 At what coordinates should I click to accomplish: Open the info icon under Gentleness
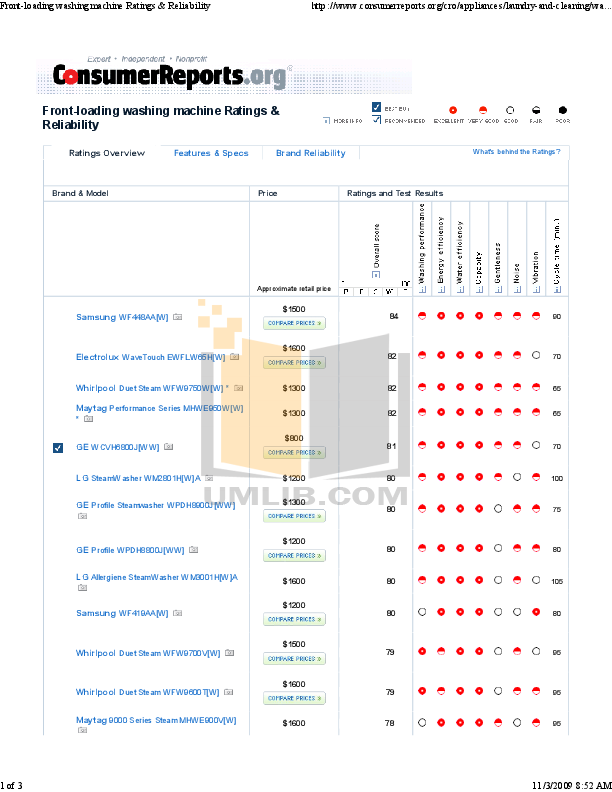[498, 289]
